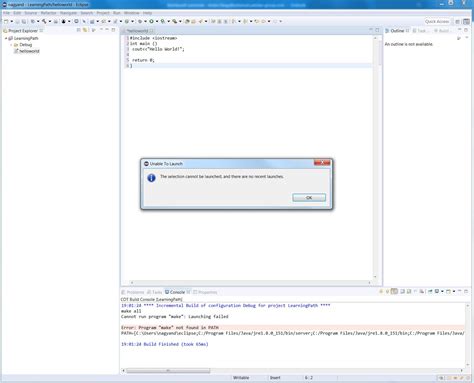Viewport: 474px width, 383px height.
Task: Click the Save All toolbar icon
Action: click(x=24, y=21)
